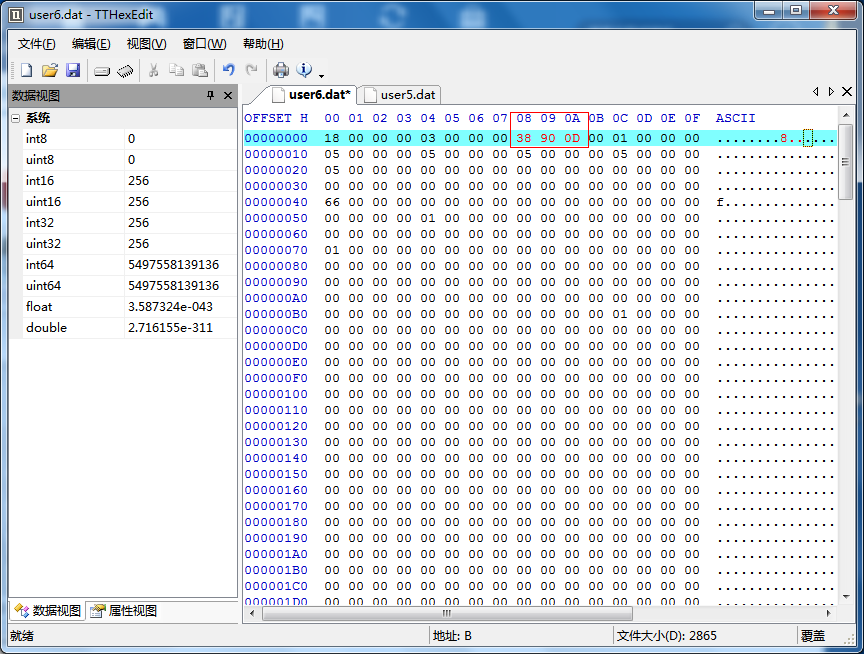Open the 编辑(E) menu

pyautogui.click(x=91, y=44)
